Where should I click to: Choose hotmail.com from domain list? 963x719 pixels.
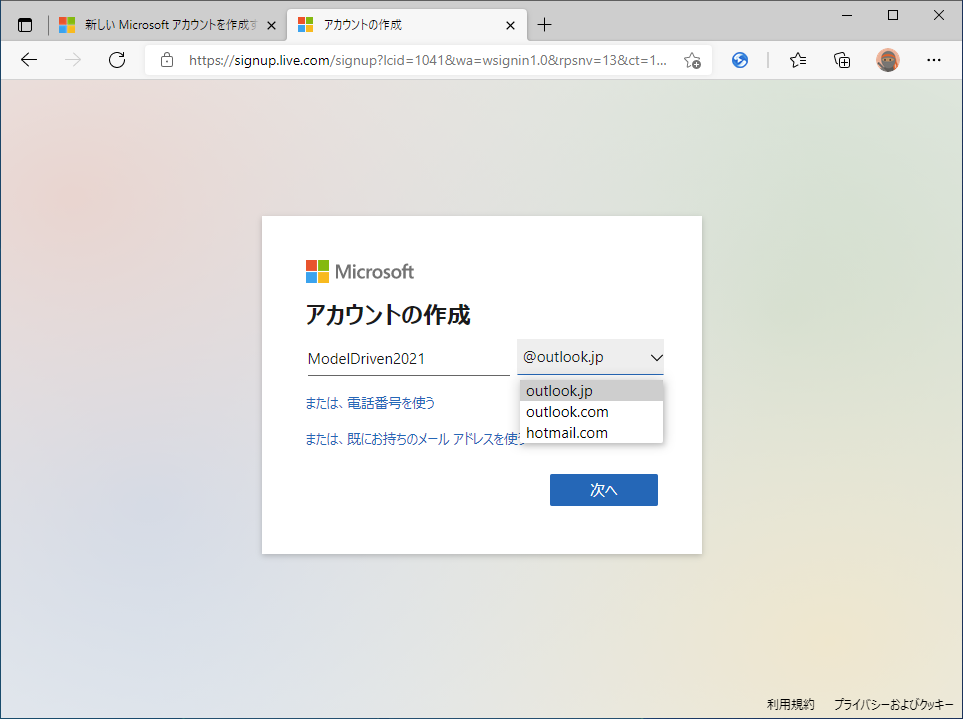(x=591, y=433)
